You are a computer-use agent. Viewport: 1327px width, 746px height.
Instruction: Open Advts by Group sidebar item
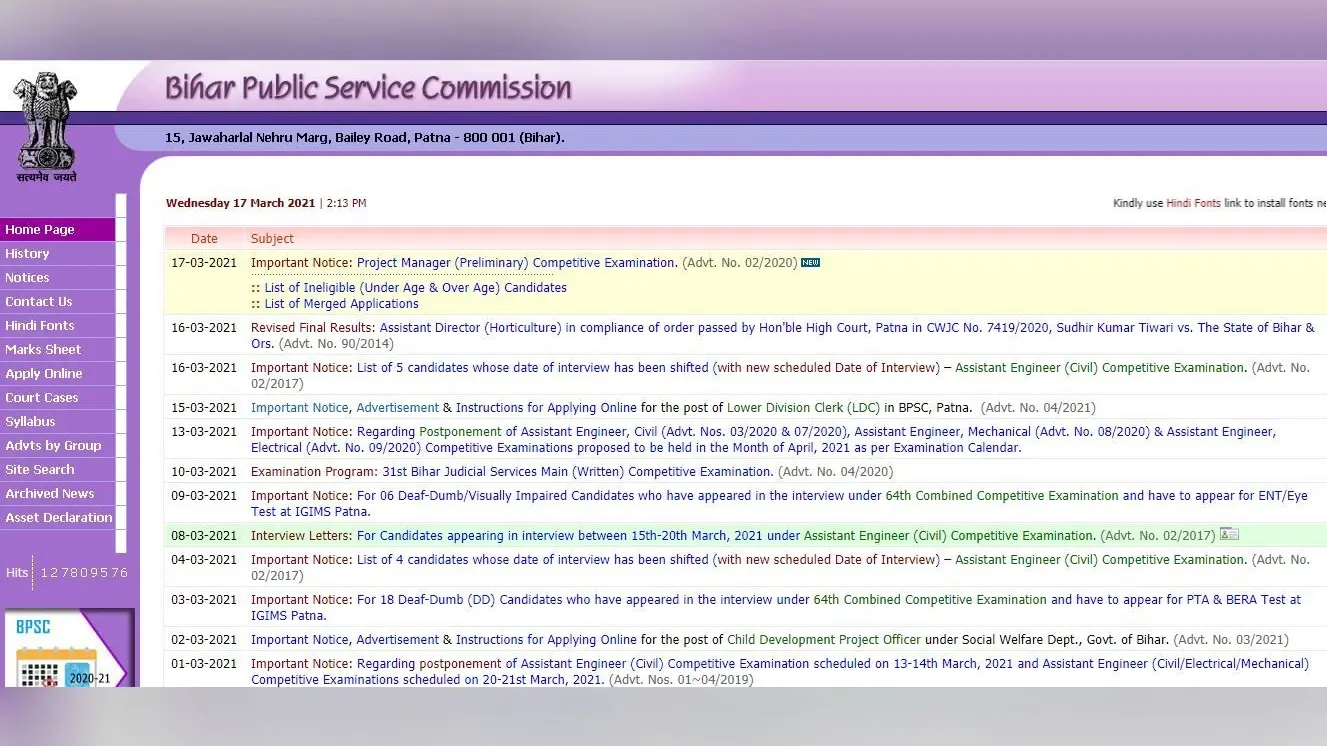click(57, 446)
